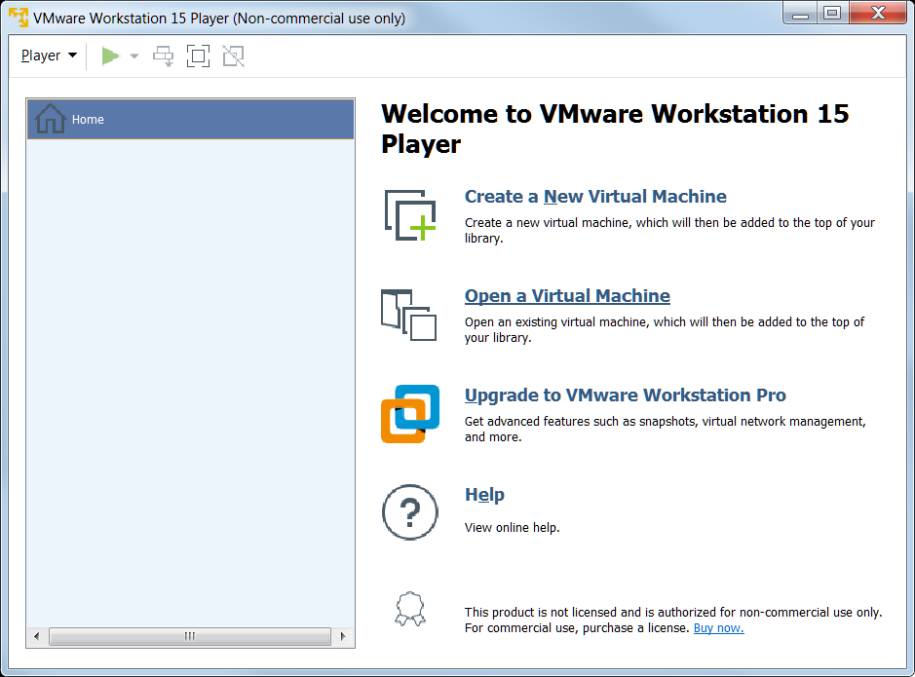Minimize the VMware Player window
915x677 pixels.
(801, 13)
